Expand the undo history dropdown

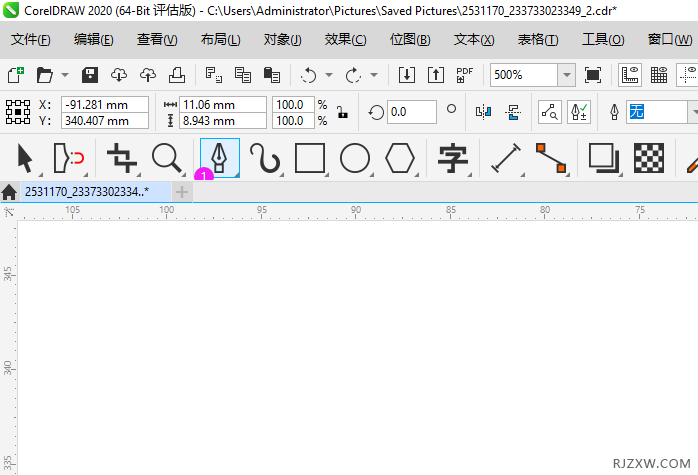[x=329, y=75]
